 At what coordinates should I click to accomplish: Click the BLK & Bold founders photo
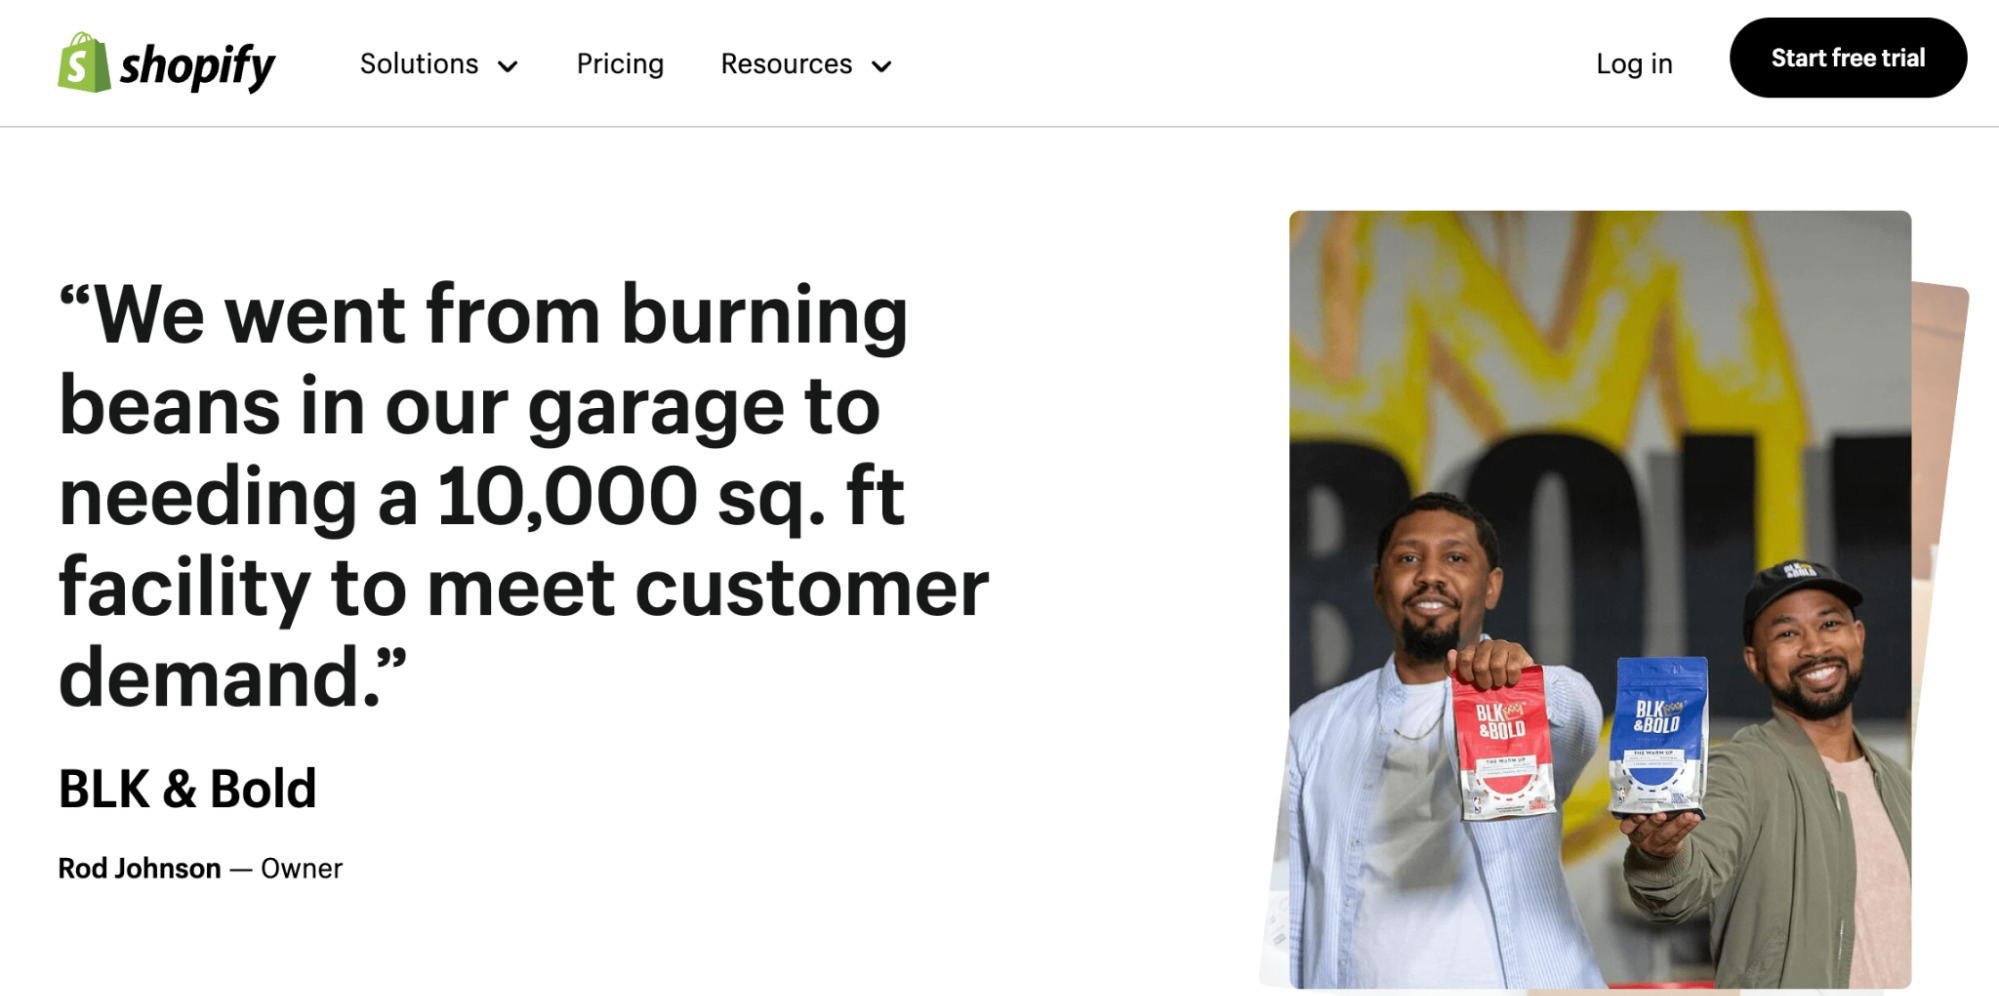coord(1600,600)
